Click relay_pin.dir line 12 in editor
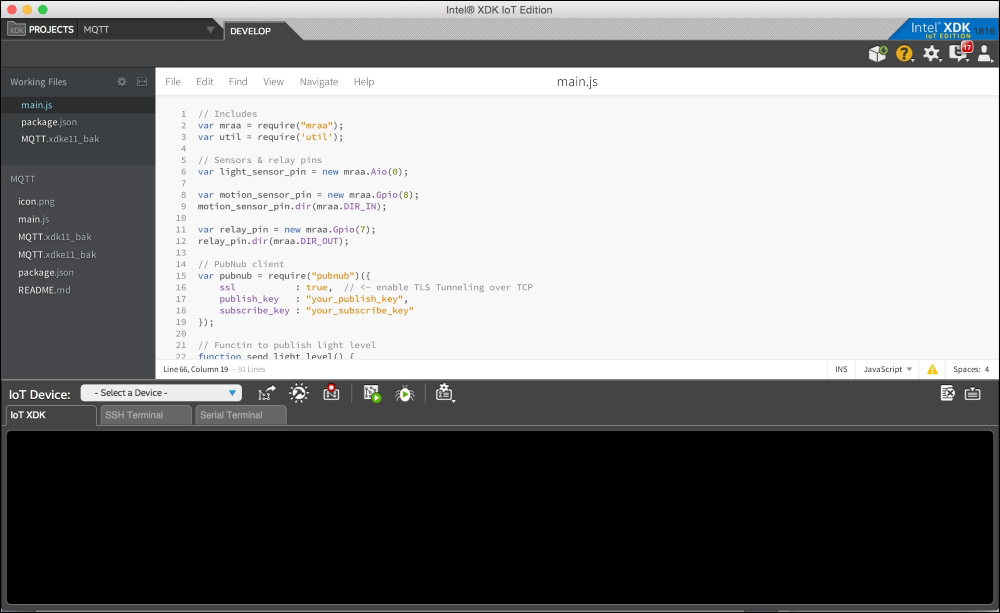This screenshot has height=613, width=1000. click(x=273, y=241)
